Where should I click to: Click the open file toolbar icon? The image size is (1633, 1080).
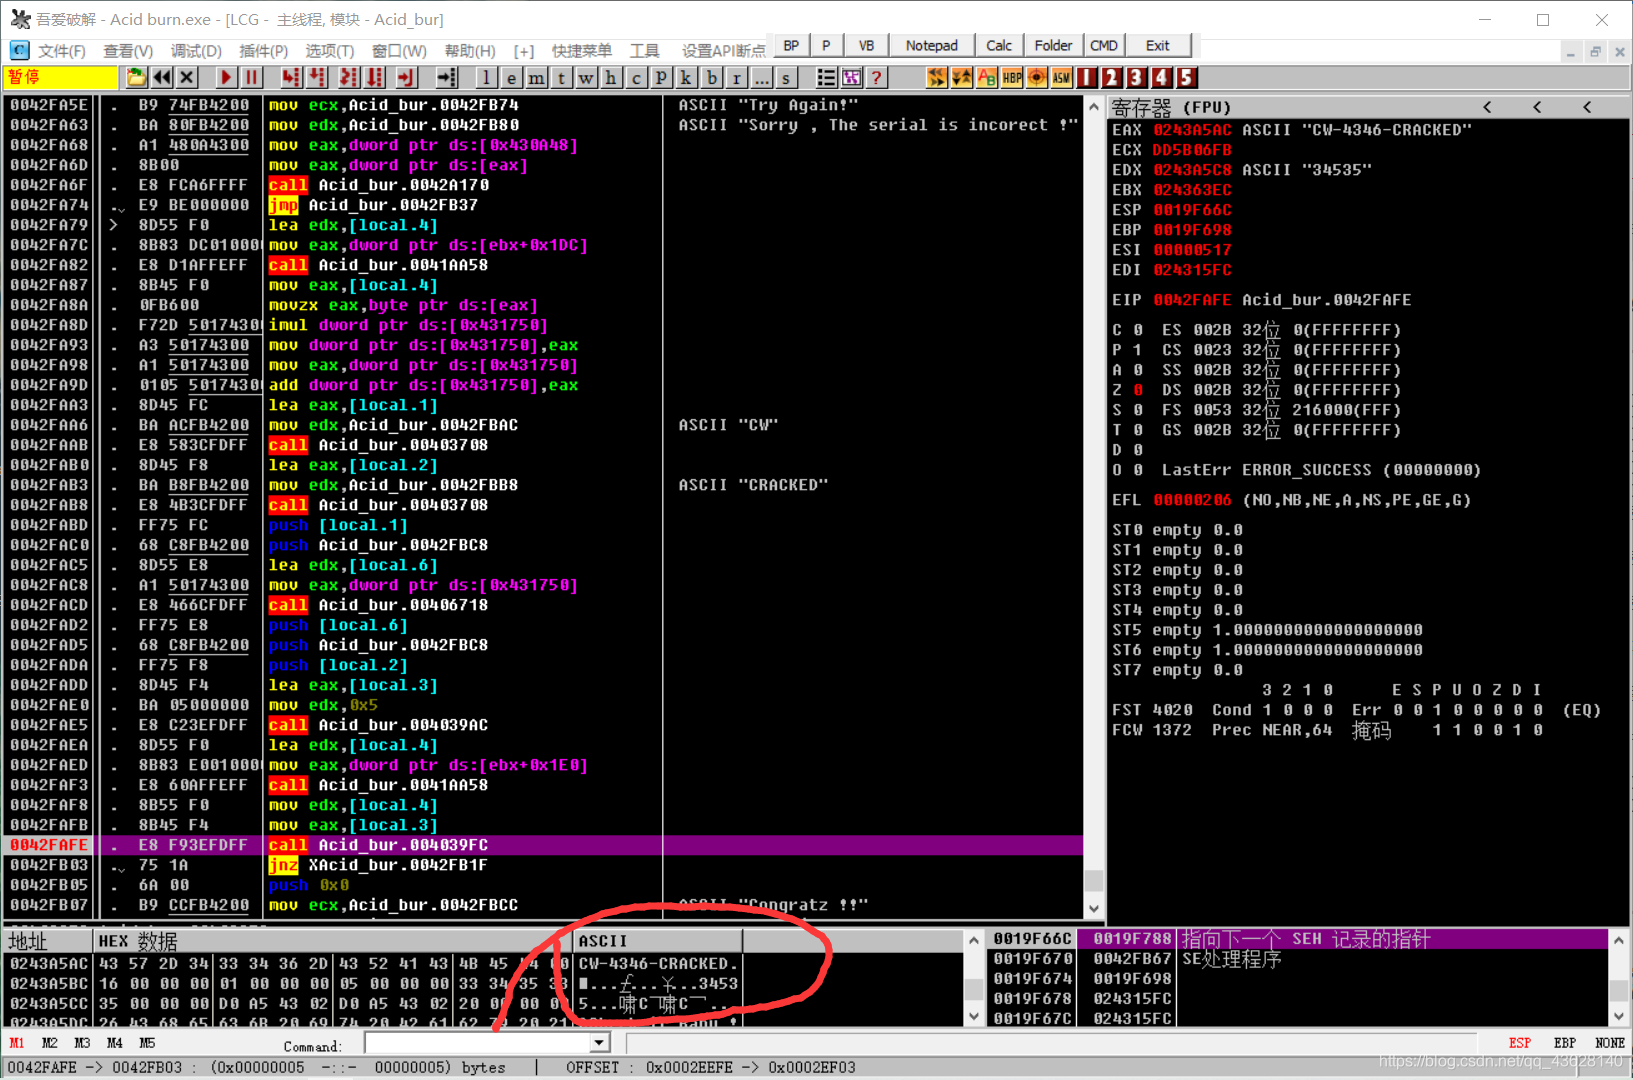[136, 77]
